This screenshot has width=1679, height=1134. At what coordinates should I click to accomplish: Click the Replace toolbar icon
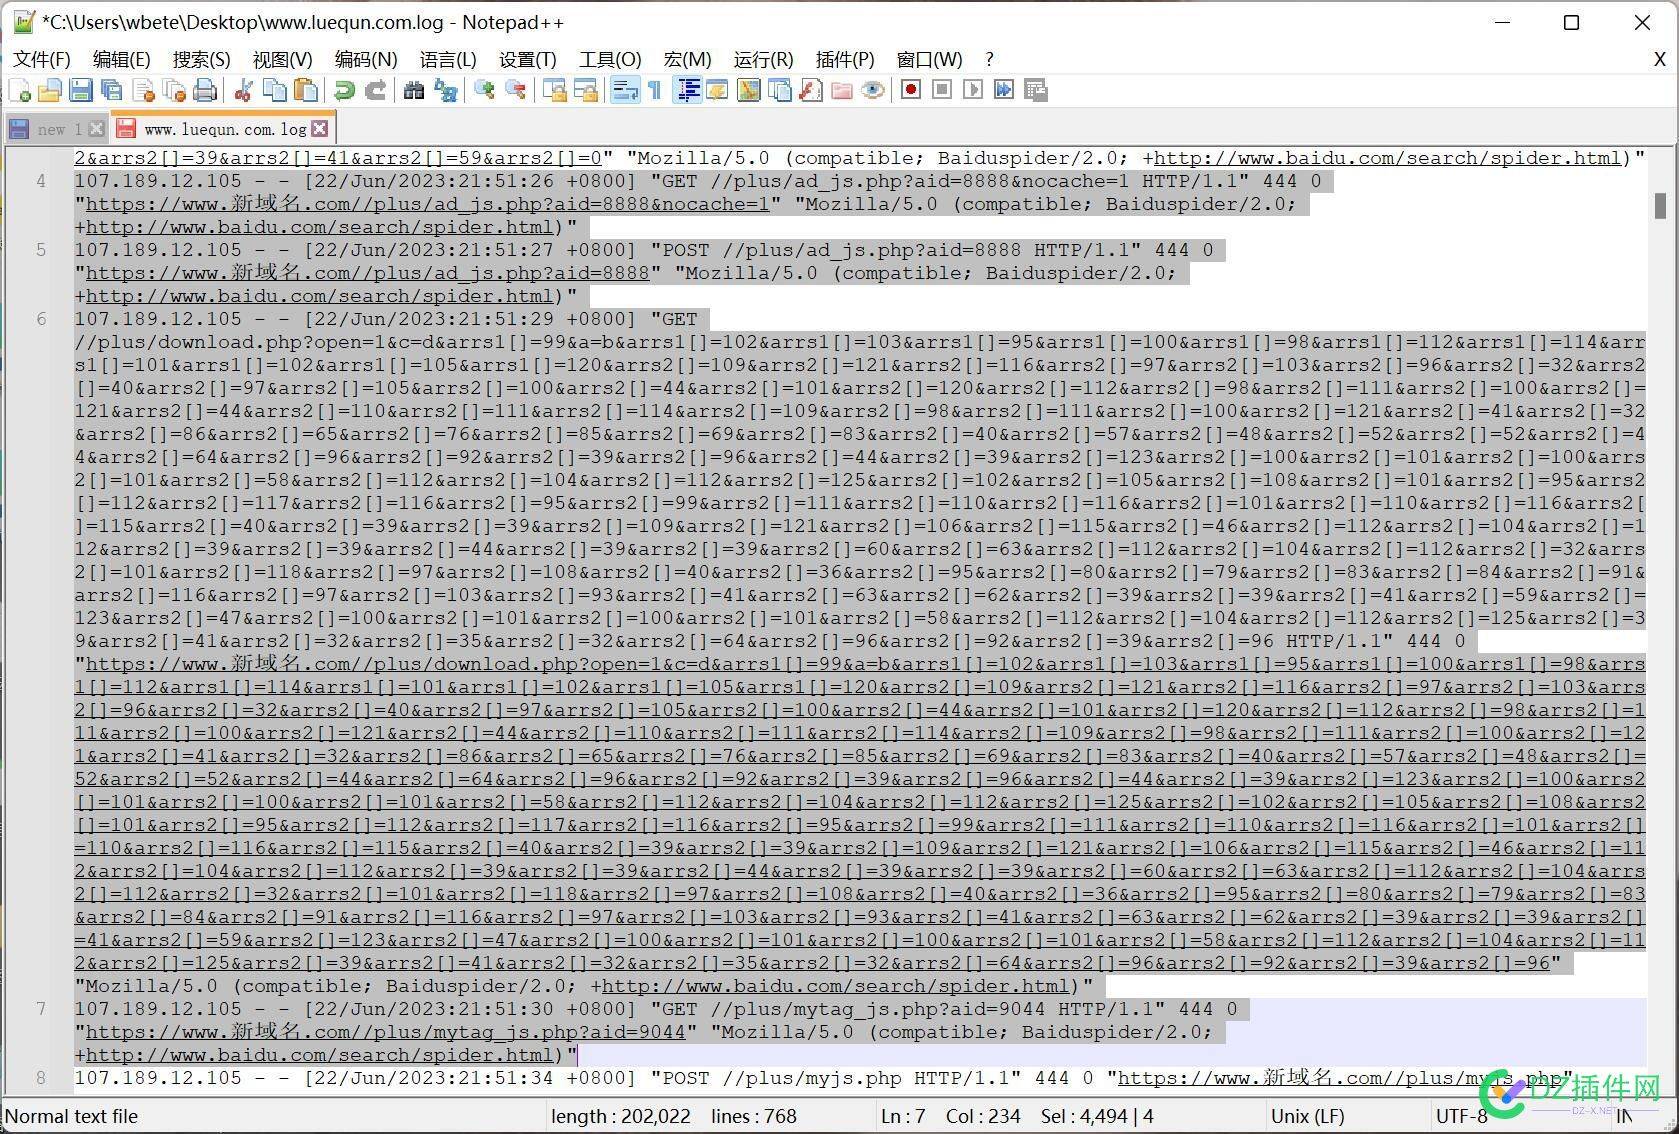[x=445, y=91]
